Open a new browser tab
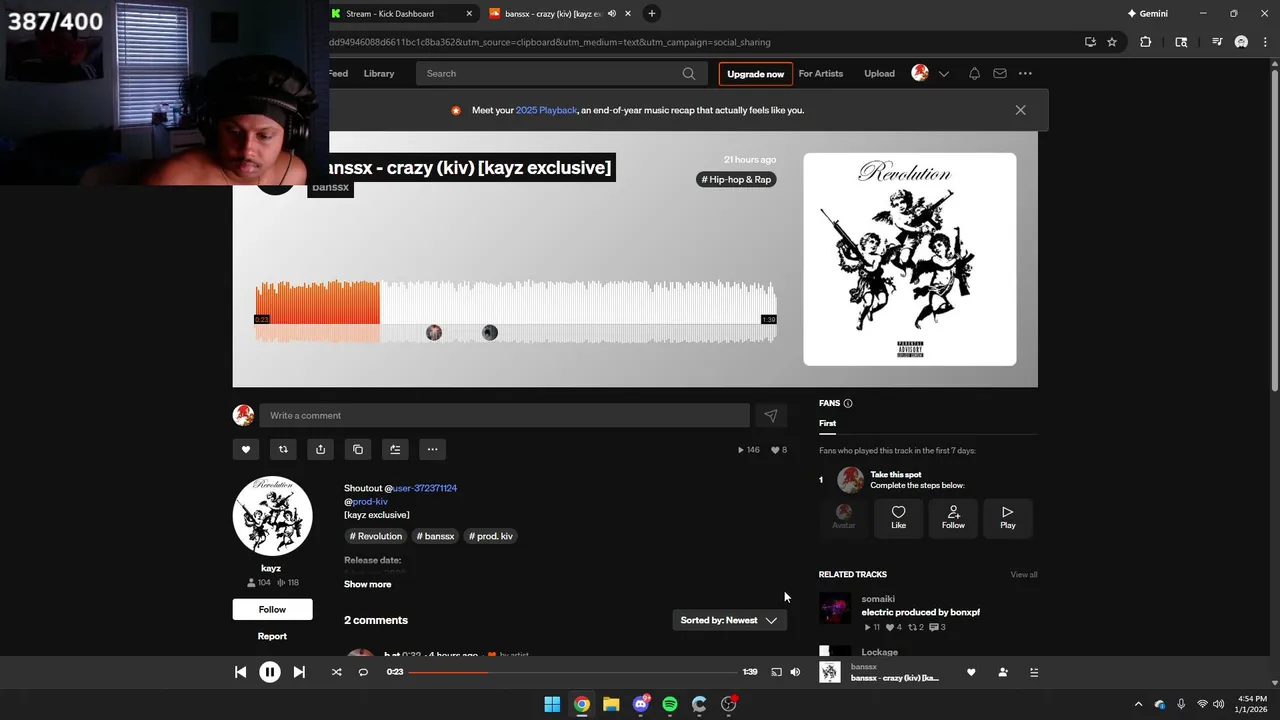This screenshot has width=1280, height=720. (x=651, y=13)
